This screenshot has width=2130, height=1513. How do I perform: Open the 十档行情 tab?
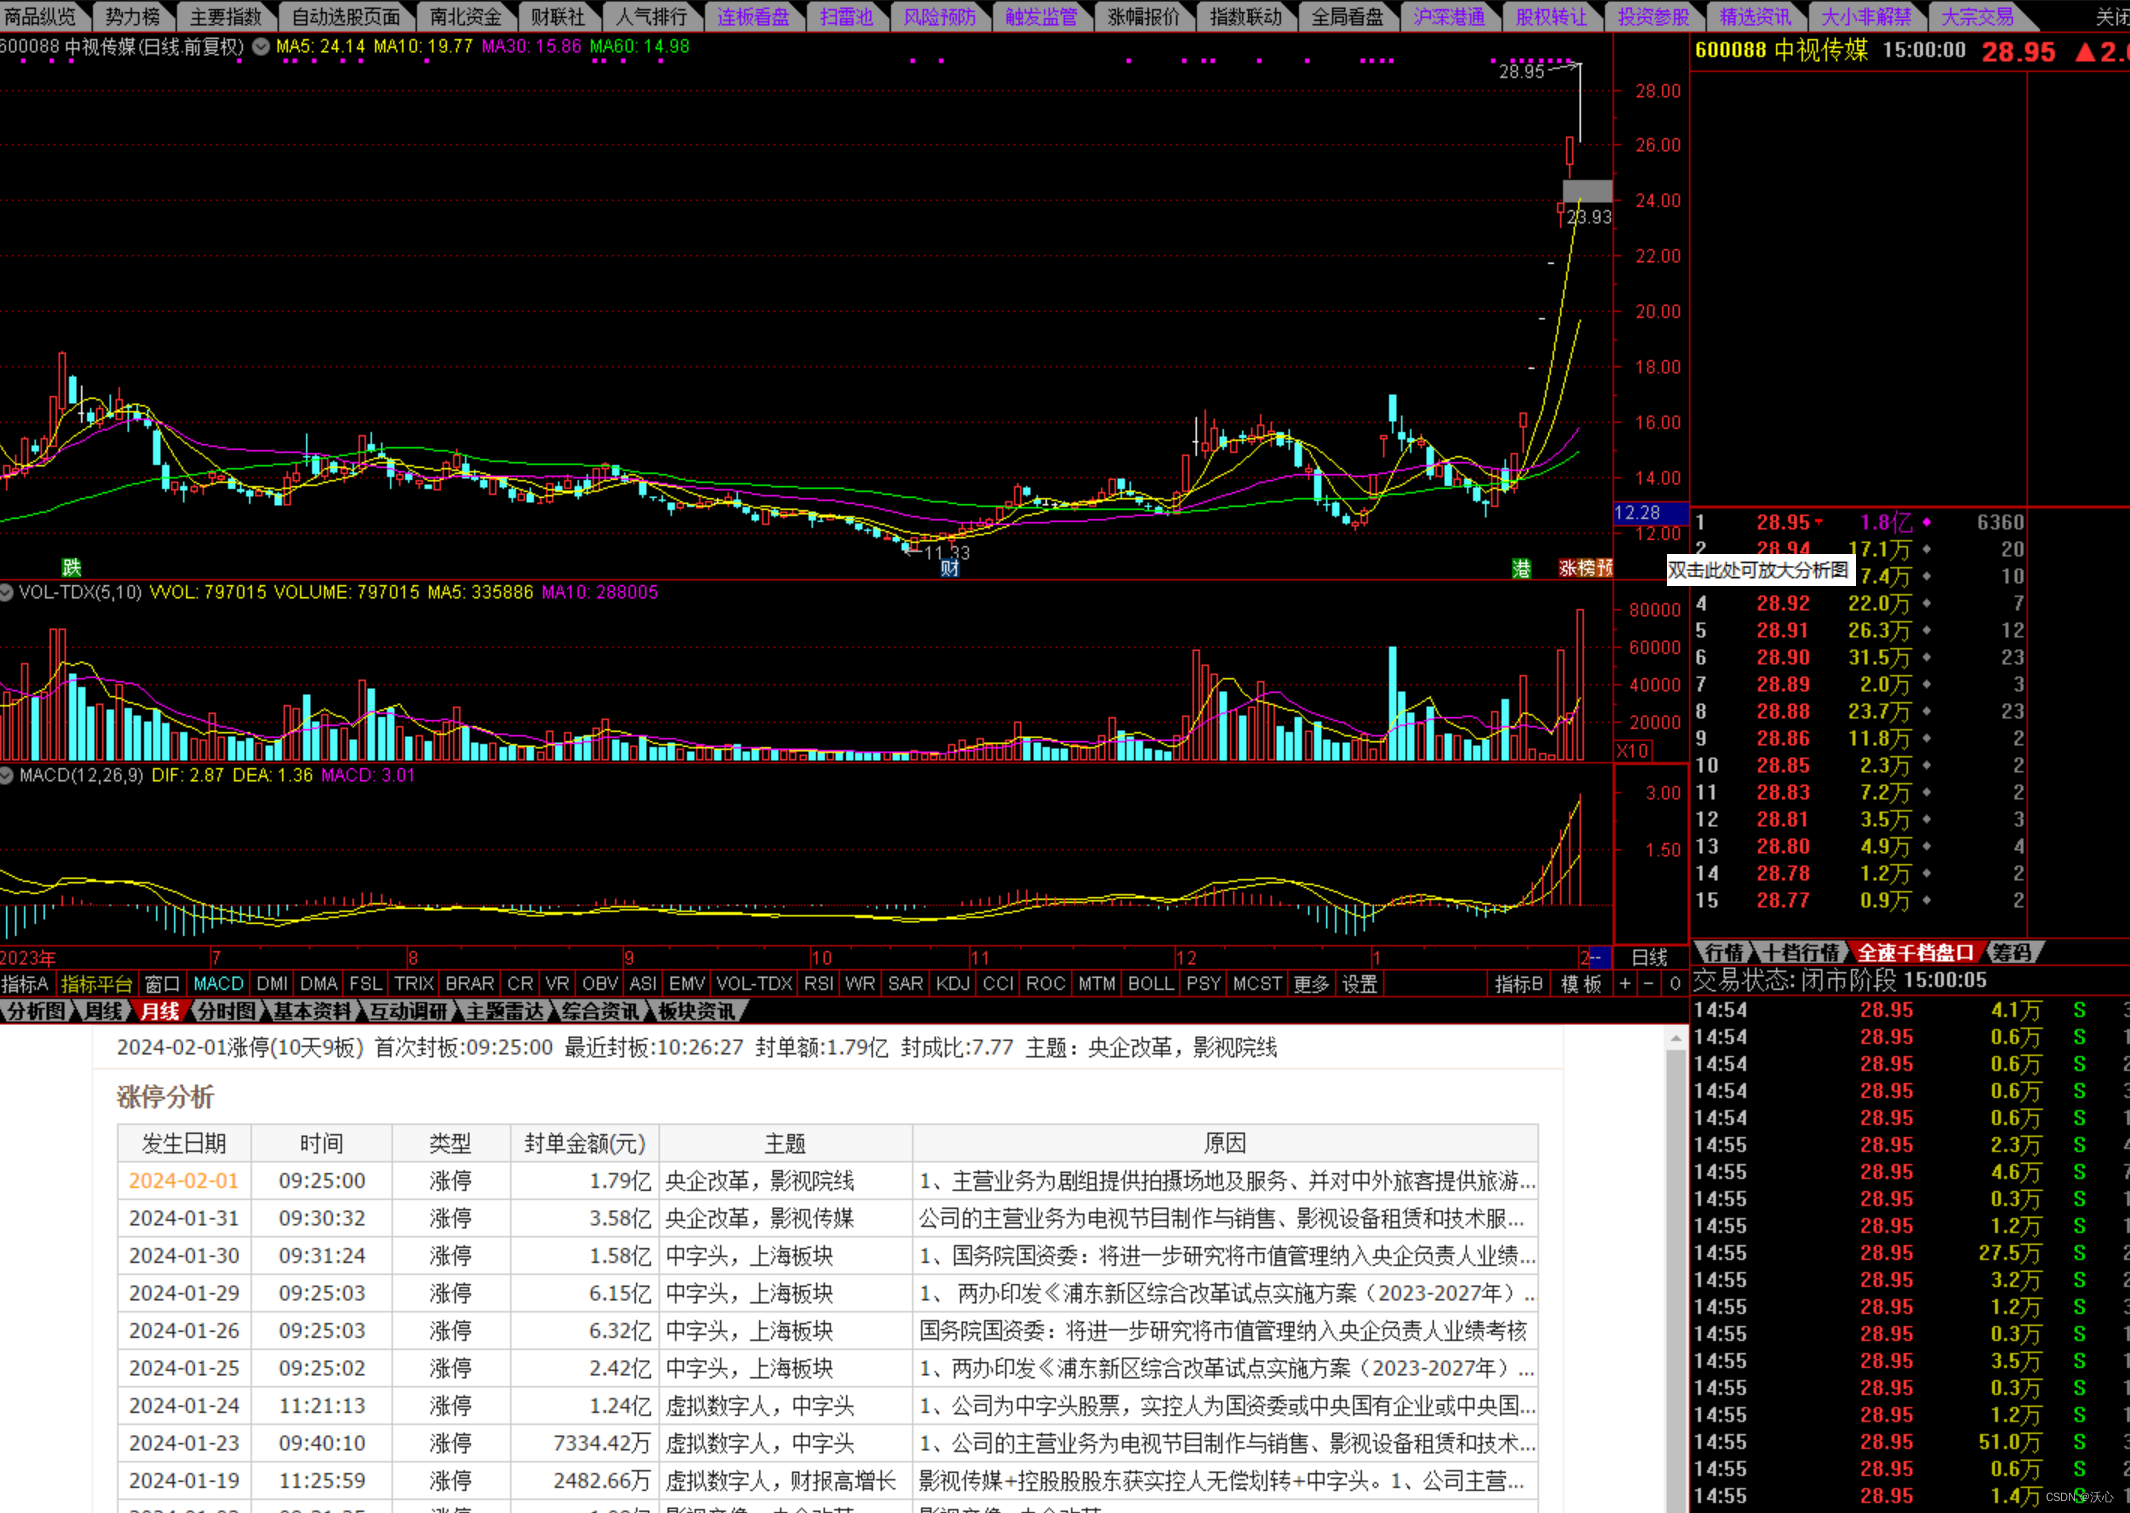pyautogui.click(x=1800, y=953)
